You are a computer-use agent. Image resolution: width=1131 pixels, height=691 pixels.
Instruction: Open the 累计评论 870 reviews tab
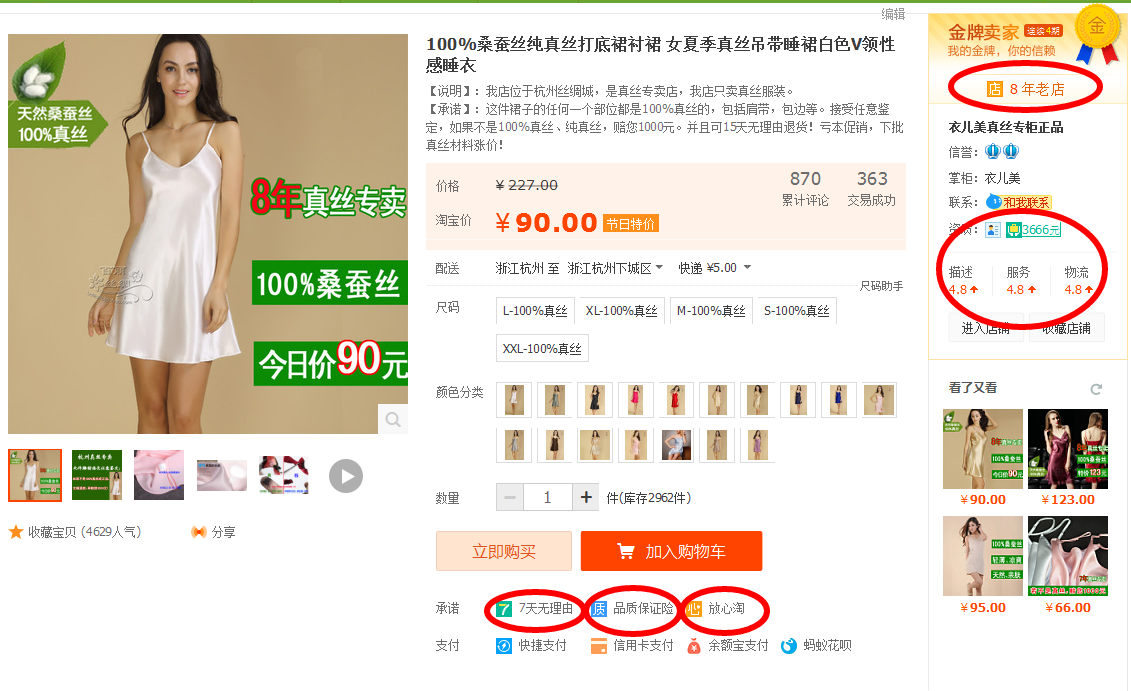tap(805, 188)
